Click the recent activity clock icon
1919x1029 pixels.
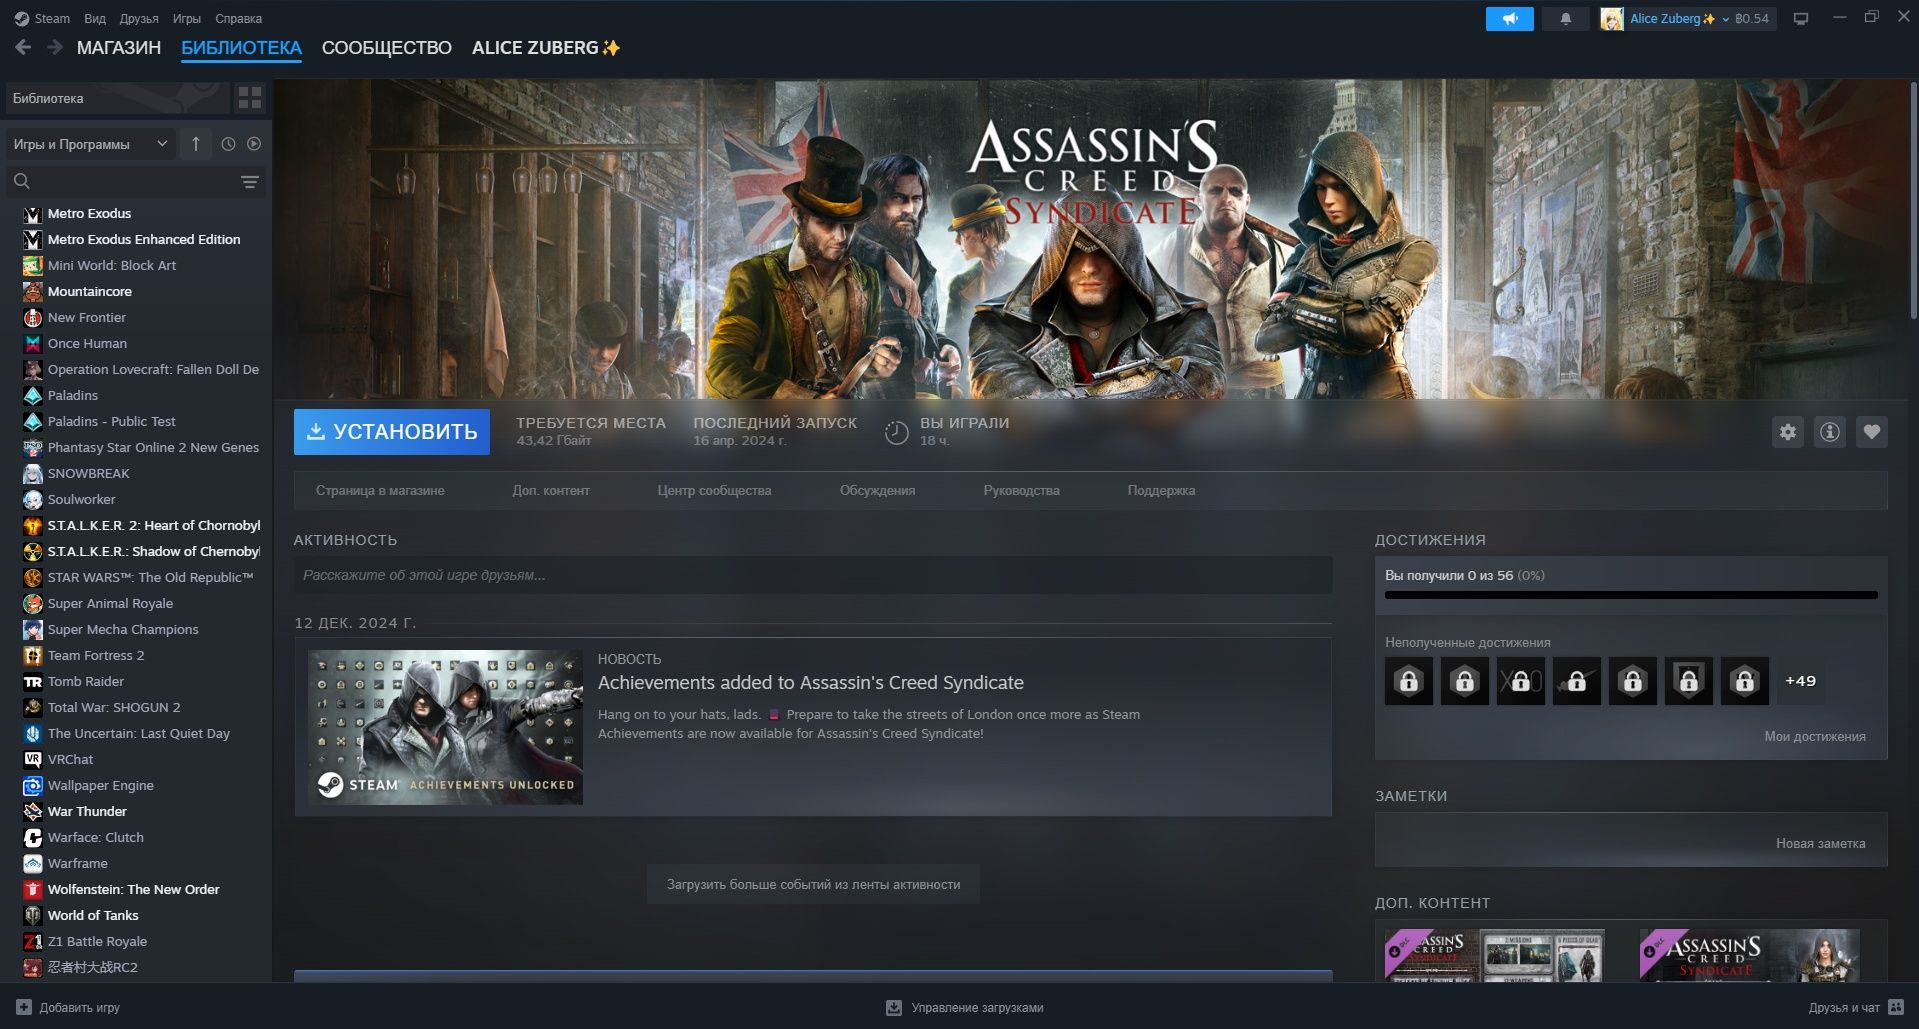[228, 144]
